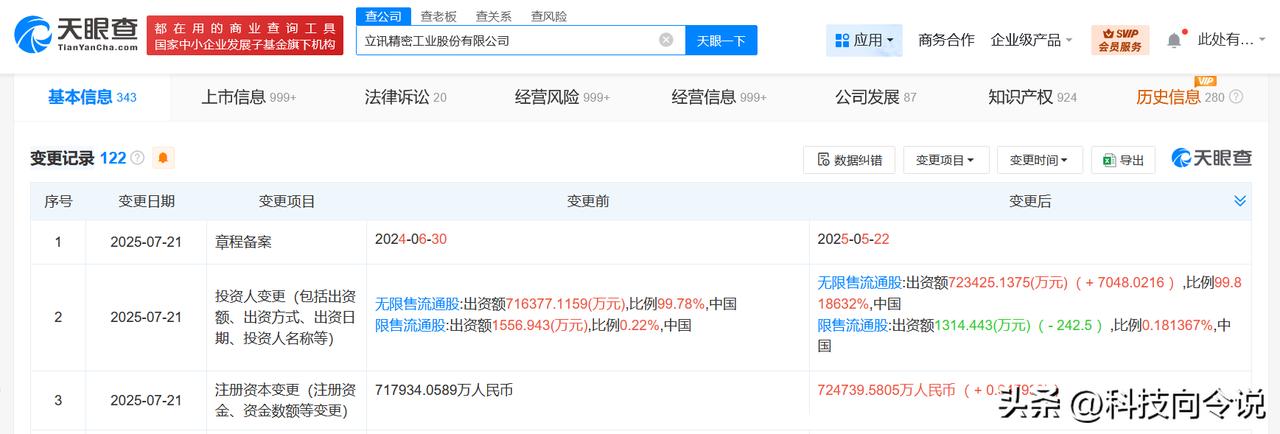Screen dimensions: 1280x434
Task: Clear the search field with the X icon
Action: coord(666,40)
